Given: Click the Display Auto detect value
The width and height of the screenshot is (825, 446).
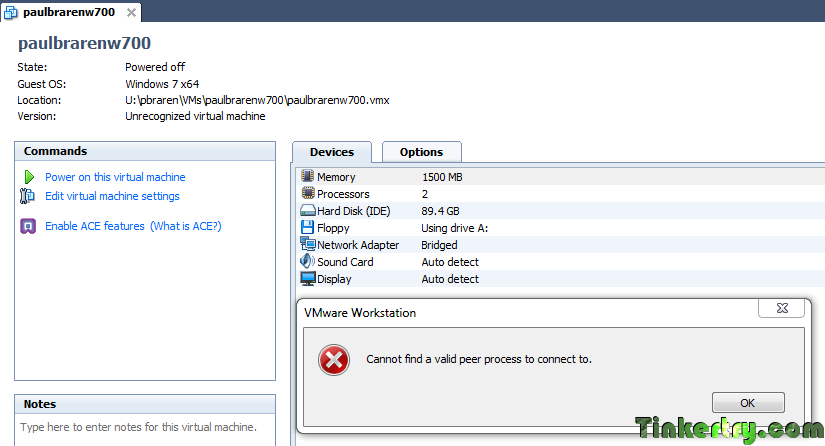Looking at the screenshot, I should click(450, 279).
